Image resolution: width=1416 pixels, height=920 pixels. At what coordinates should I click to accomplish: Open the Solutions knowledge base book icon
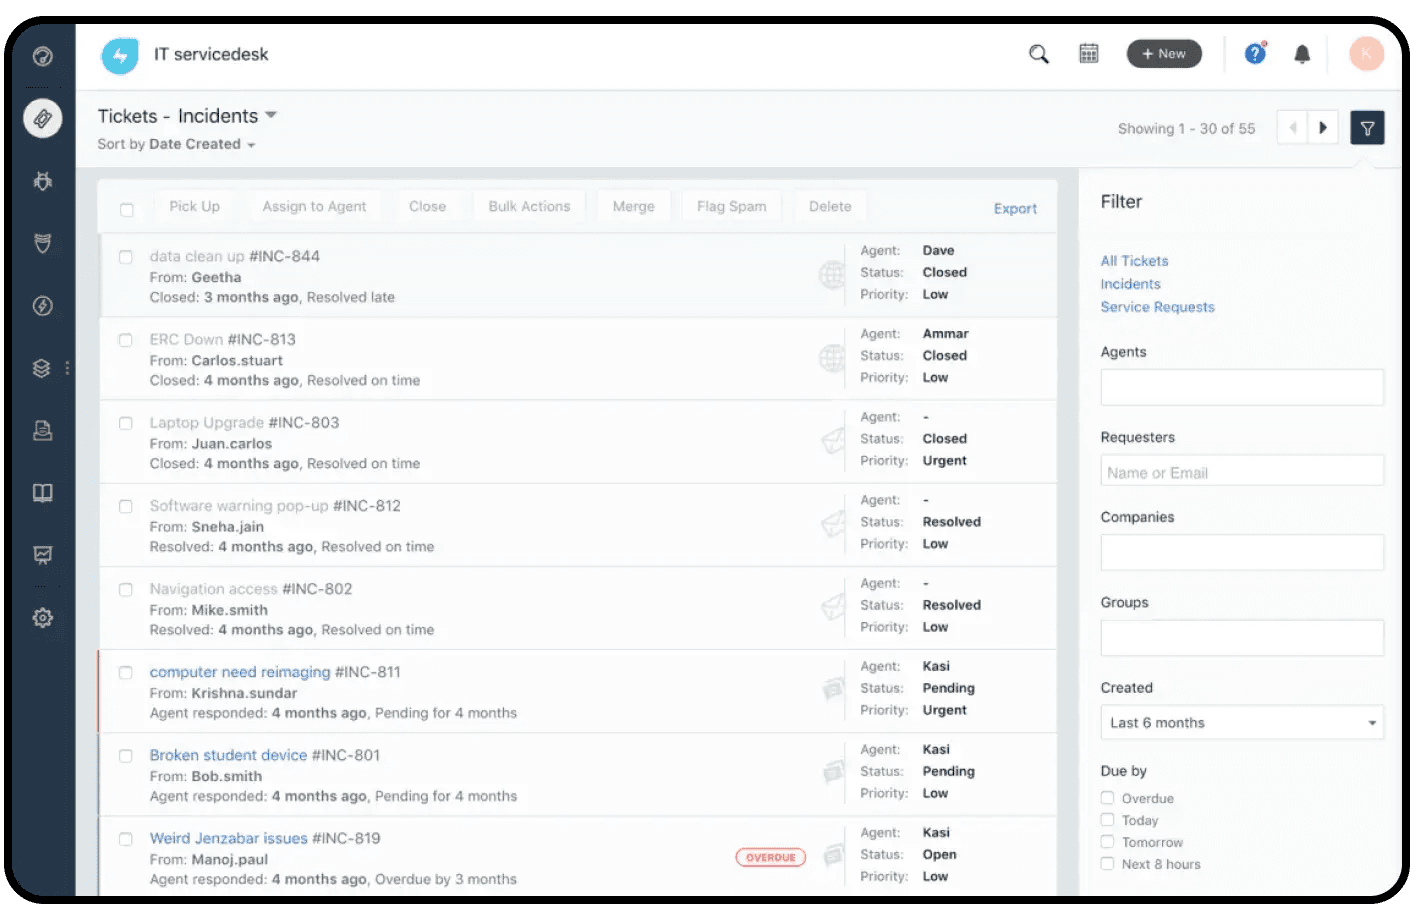(x=42, y=492)
